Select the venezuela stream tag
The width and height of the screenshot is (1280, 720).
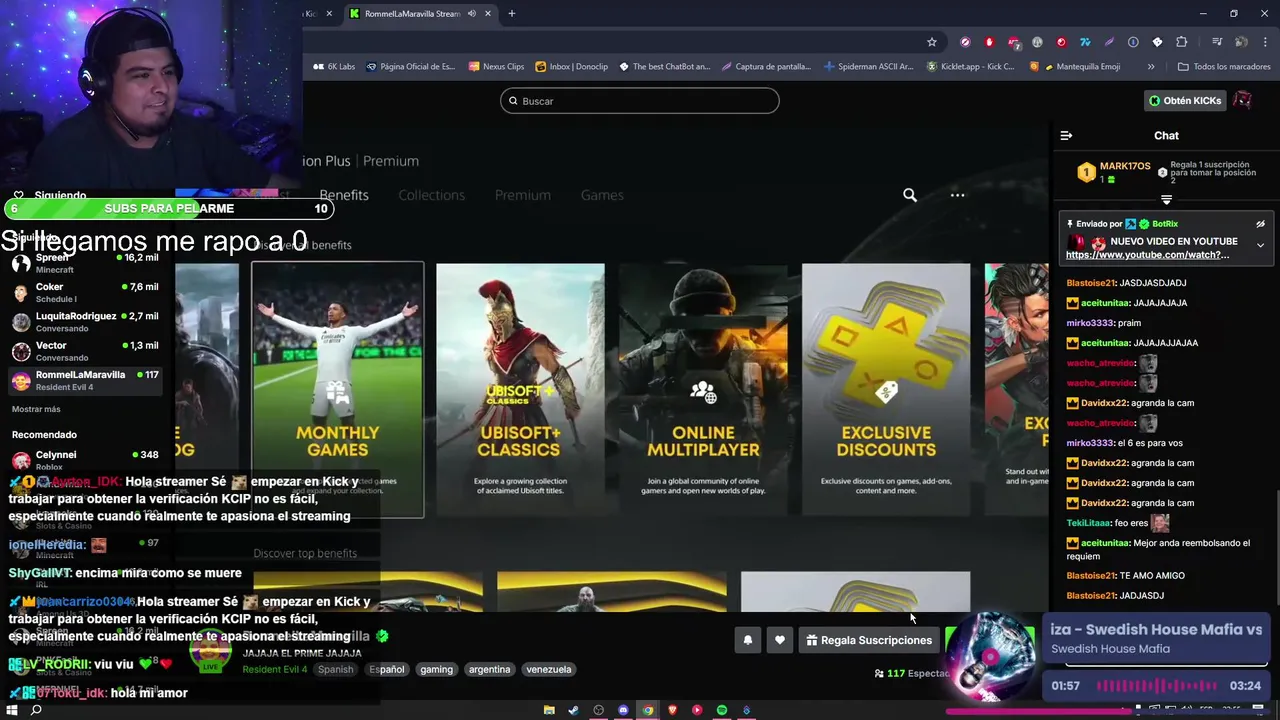[x=549, y=670]
